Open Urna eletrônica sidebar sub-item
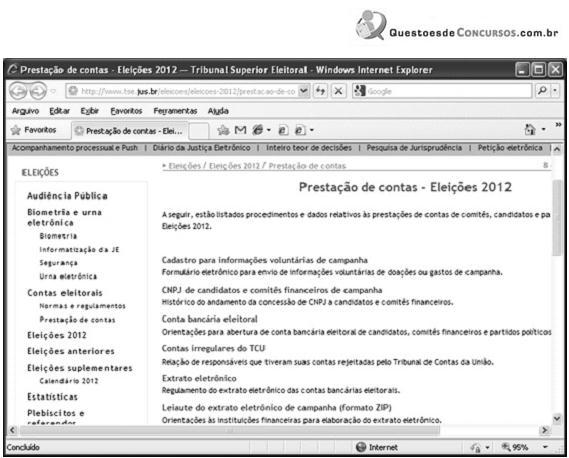 click(x=68, y=277)
